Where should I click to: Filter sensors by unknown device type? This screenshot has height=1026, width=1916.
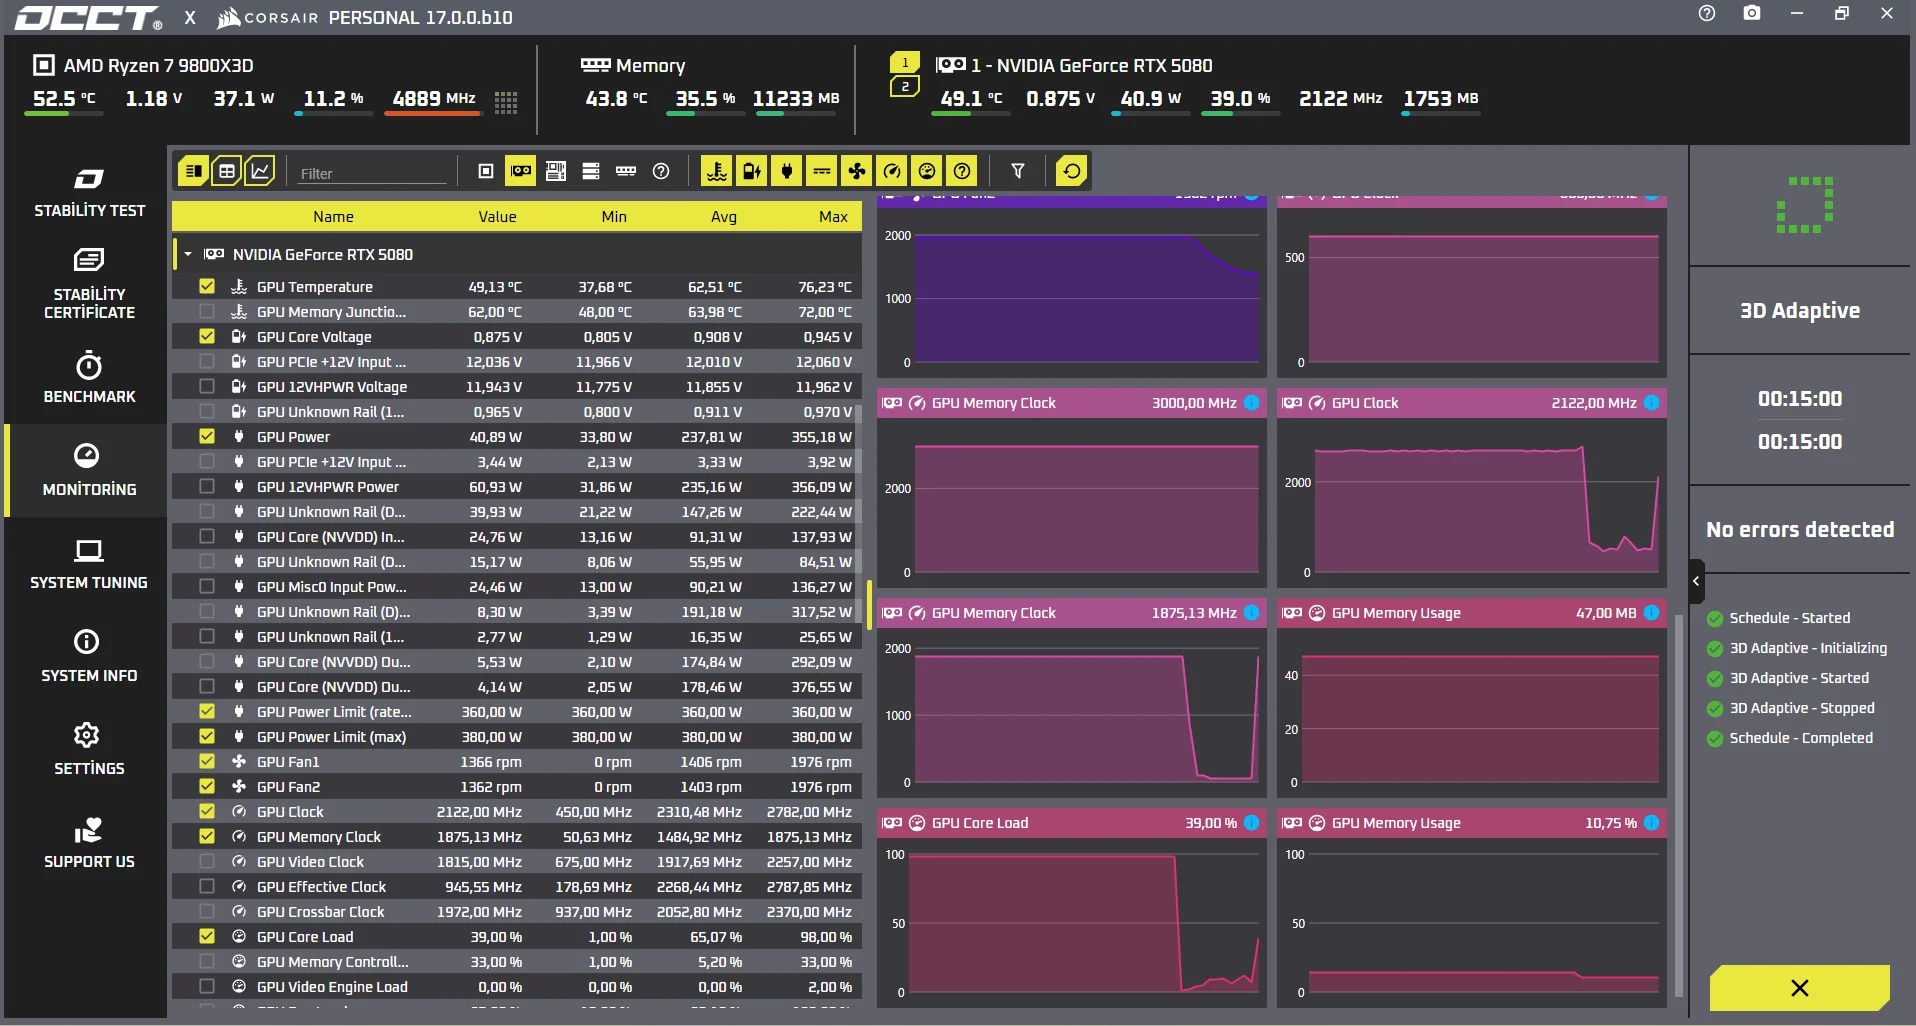coord(661,171)
